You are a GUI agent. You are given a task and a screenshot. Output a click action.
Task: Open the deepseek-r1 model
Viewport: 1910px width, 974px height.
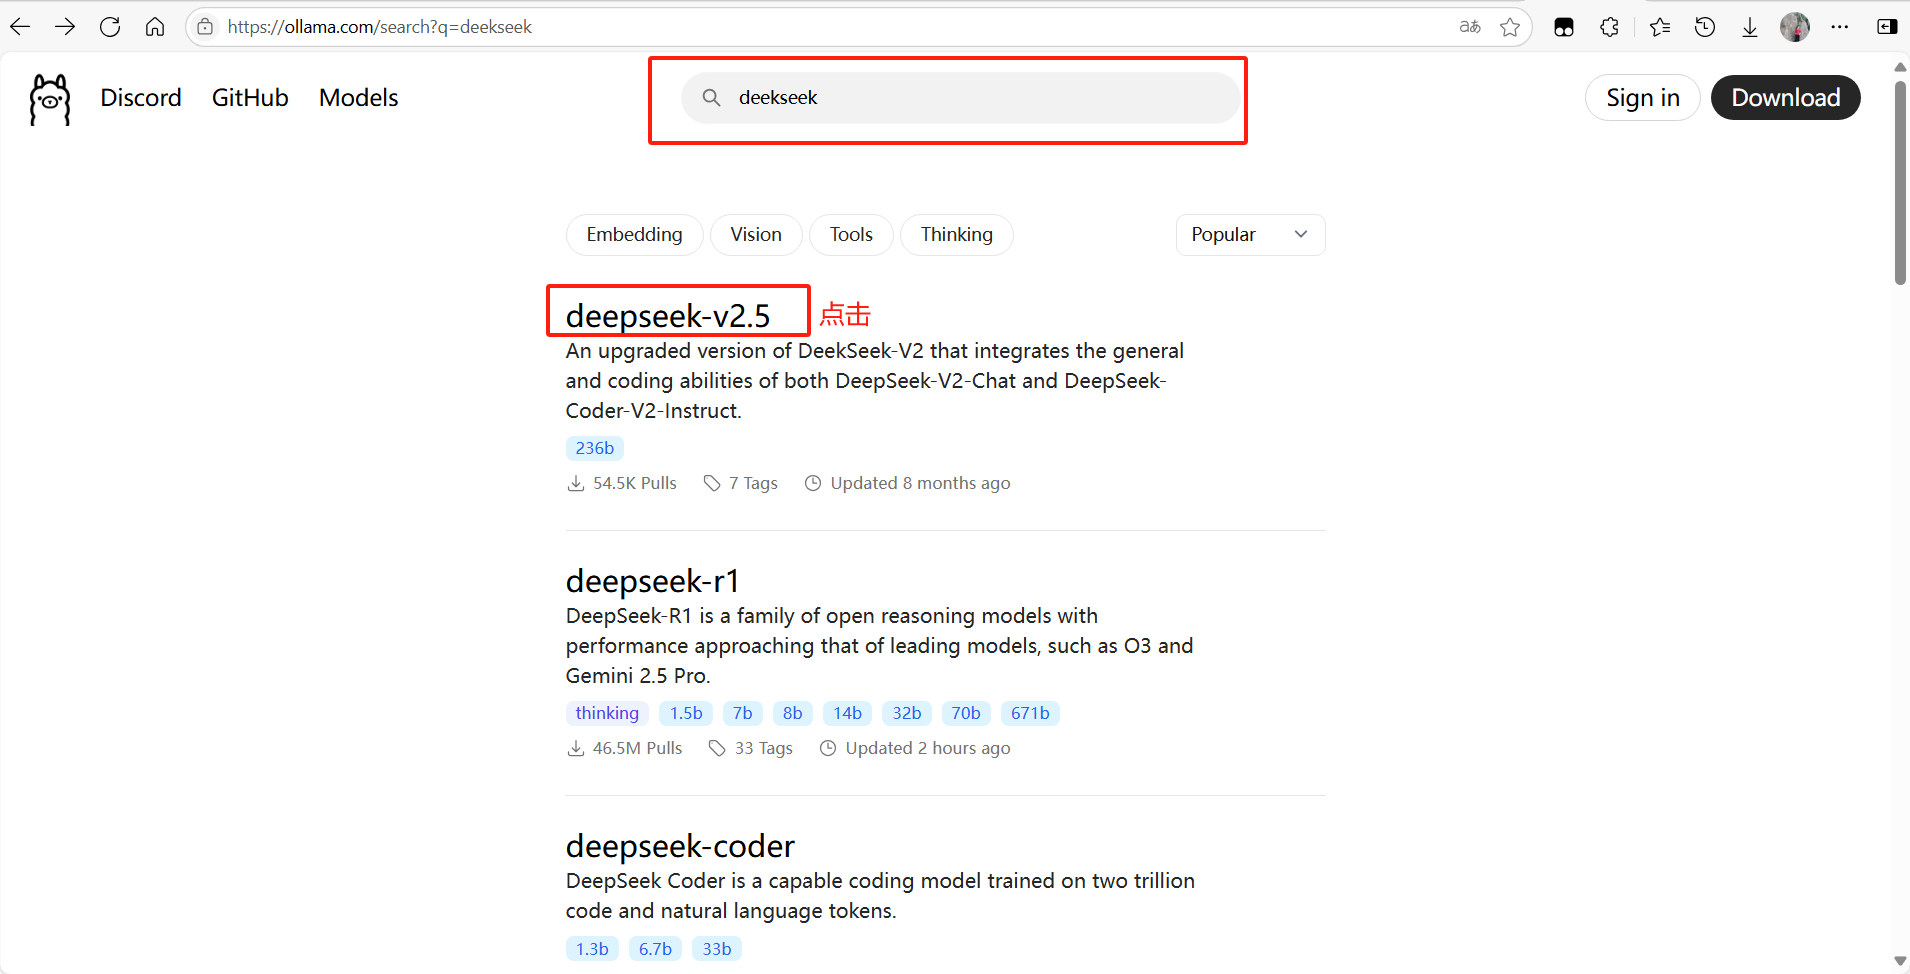tap(653, 581)
